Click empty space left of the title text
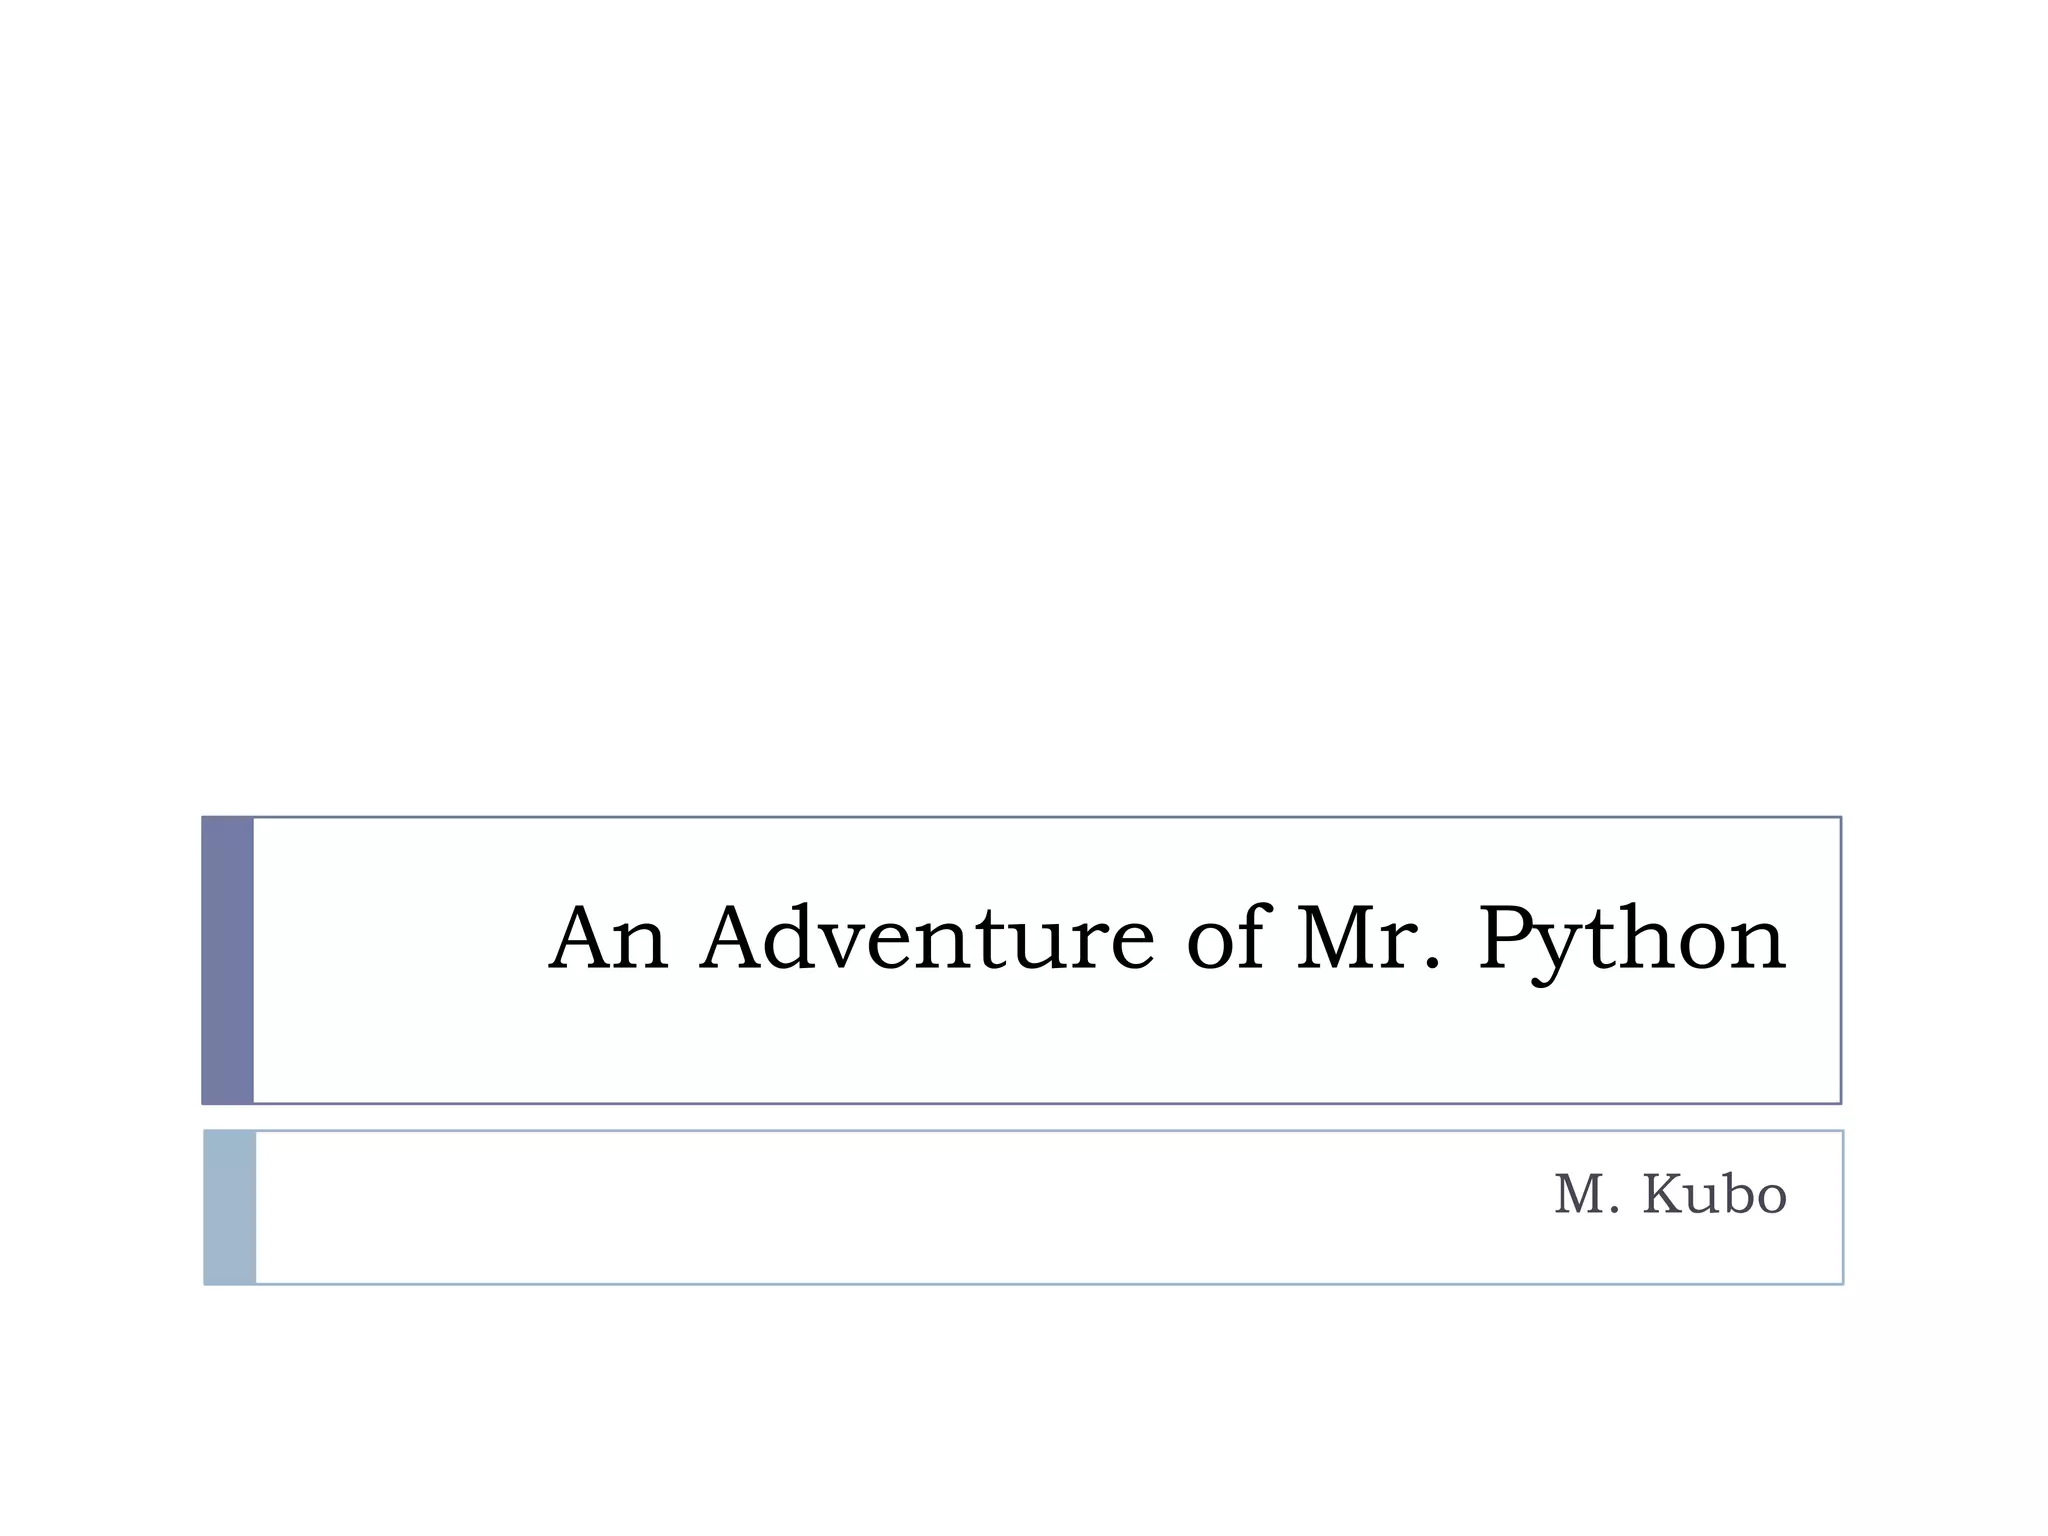Viewport: 2048px width, 1536px height. 400,940
